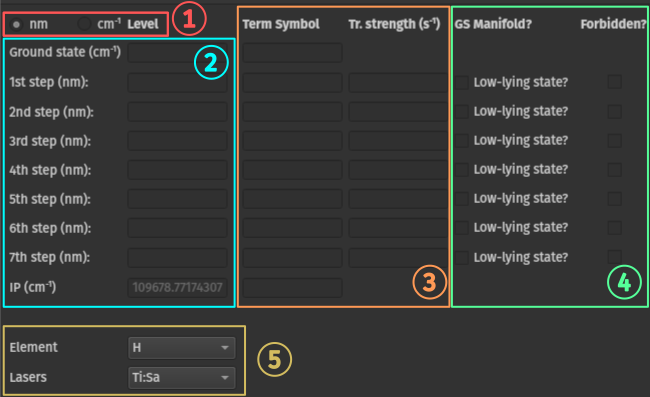Click the 4th step wavelength field
The image size is (650, 397).
[177, 170]
